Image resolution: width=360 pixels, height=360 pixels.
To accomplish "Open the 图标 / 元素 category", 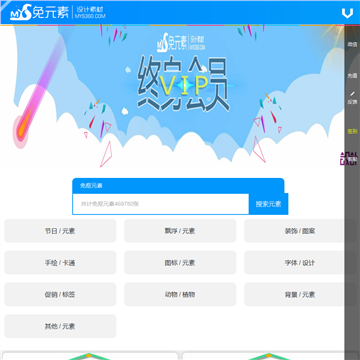I will click(180, 263).
